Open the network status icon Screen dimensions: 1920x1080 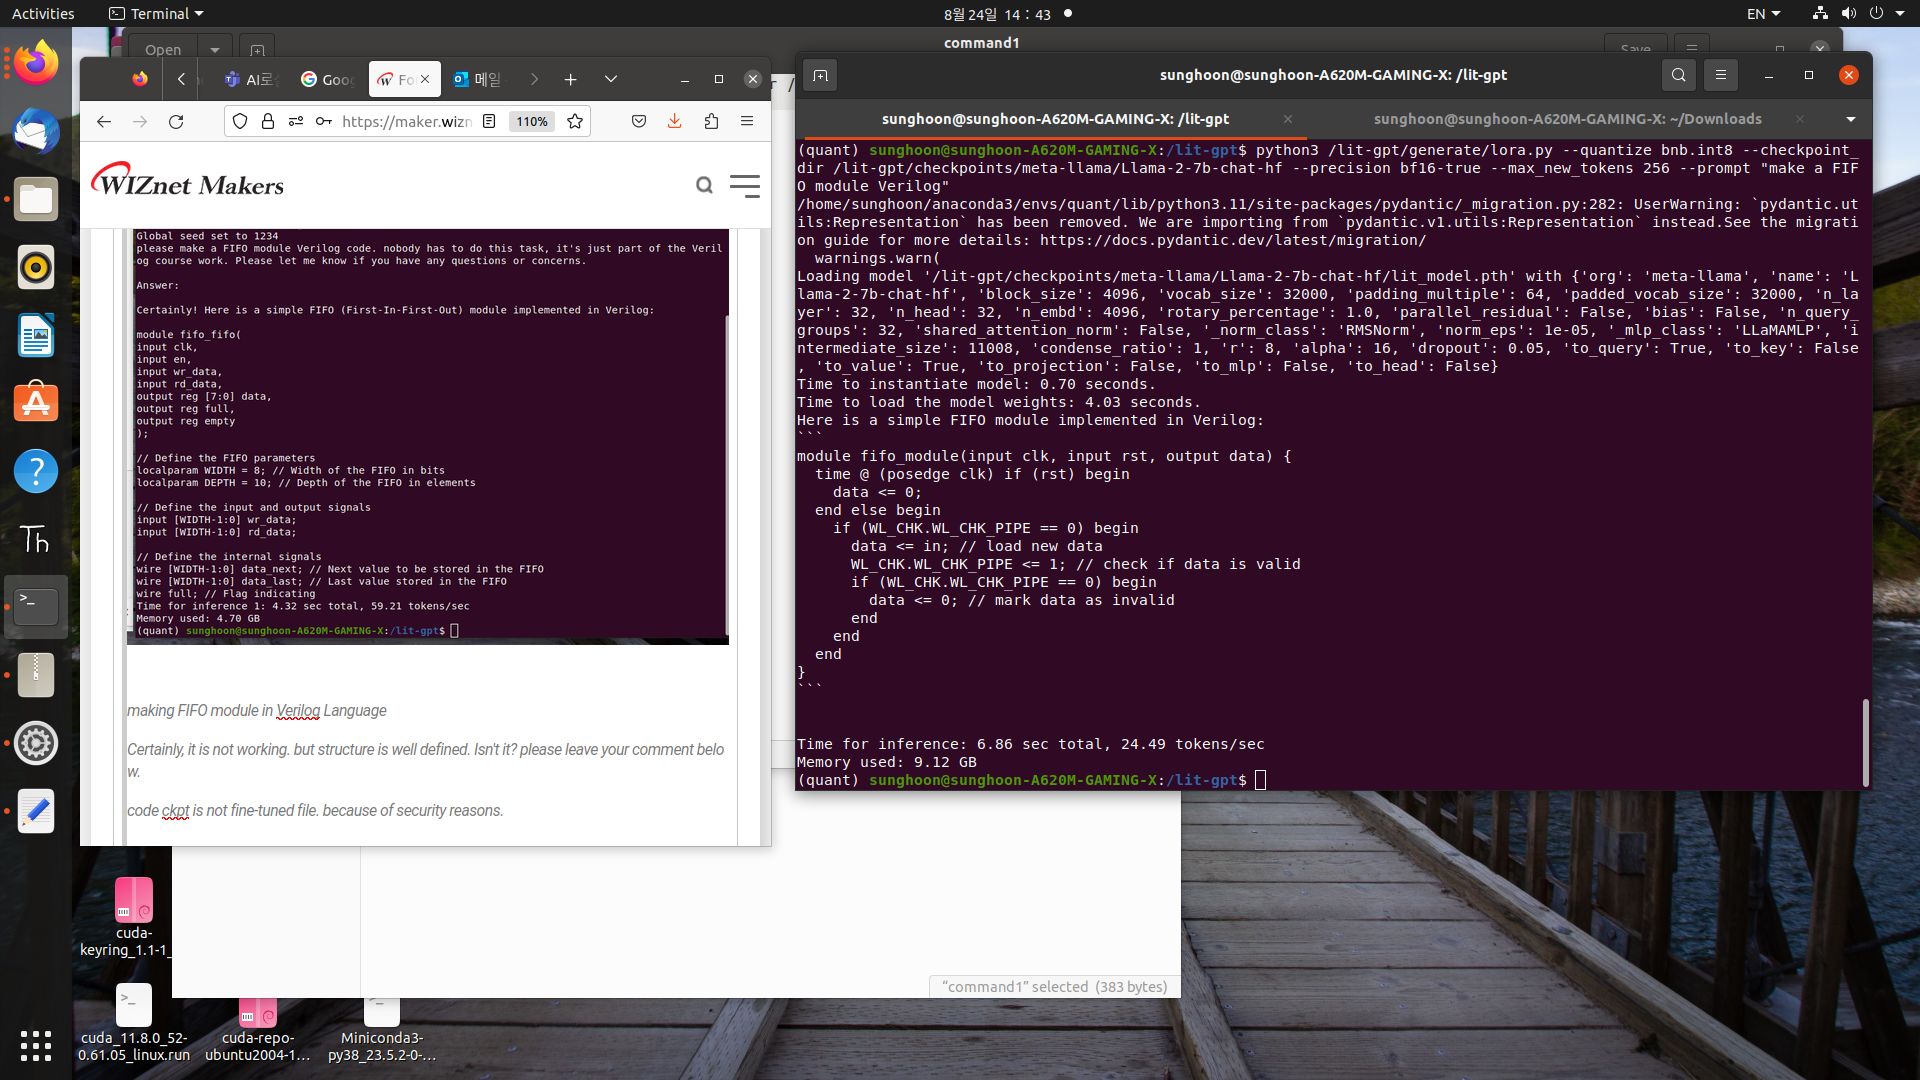coord(1820,14)
